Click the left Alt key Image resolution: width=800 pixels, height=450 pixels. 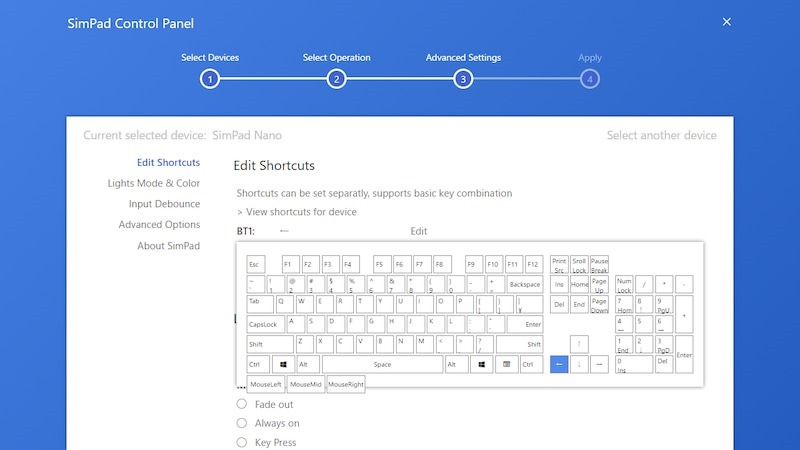point(308,364)
